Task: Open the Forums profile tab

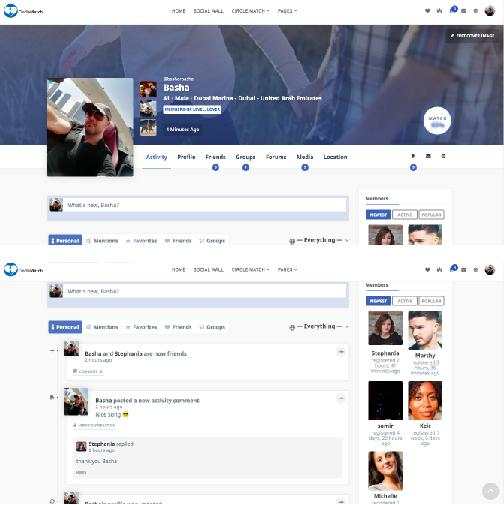Action: (276, 157)
